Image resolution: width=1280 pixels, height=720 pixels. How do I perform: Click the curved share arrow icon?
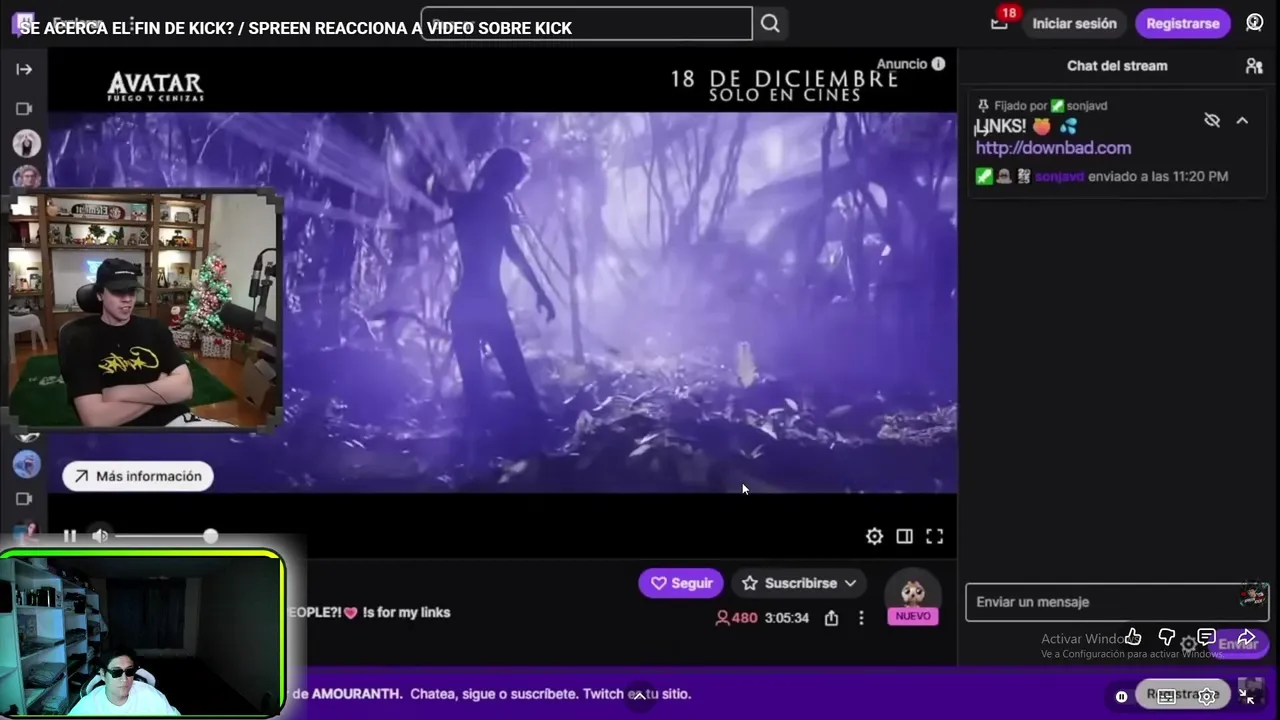[x=1246, y=637]
